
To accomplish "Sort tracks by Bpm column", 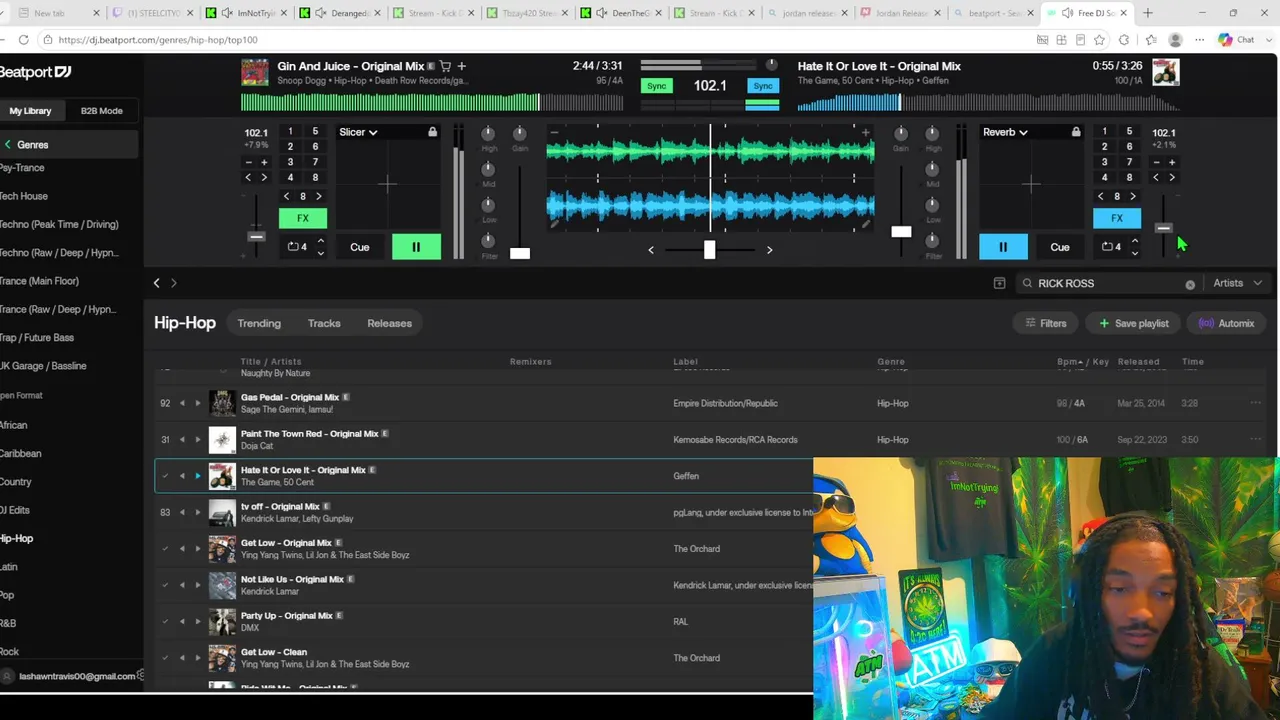I will pos(1068,362).
